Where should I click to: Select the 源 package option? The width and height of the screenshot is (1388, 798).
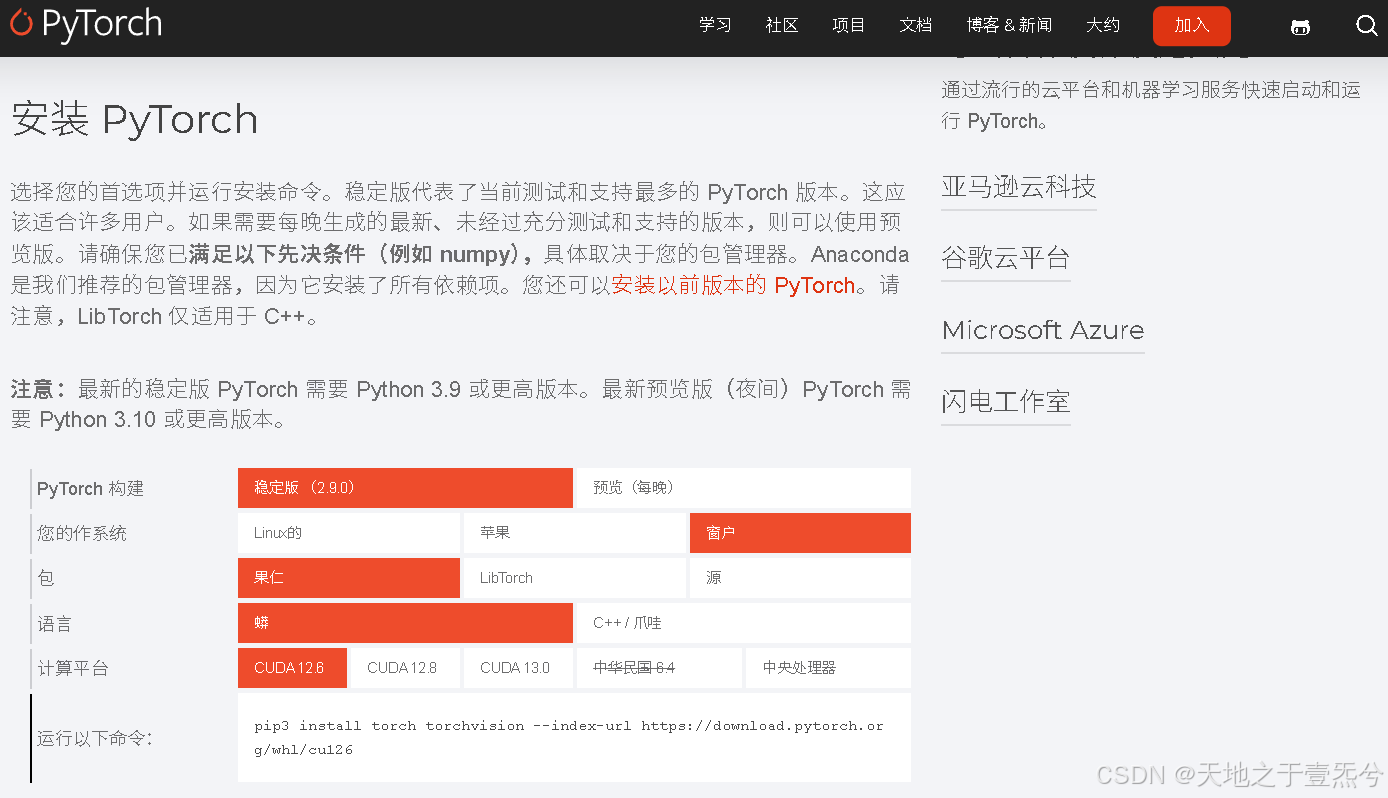[800, 578]
